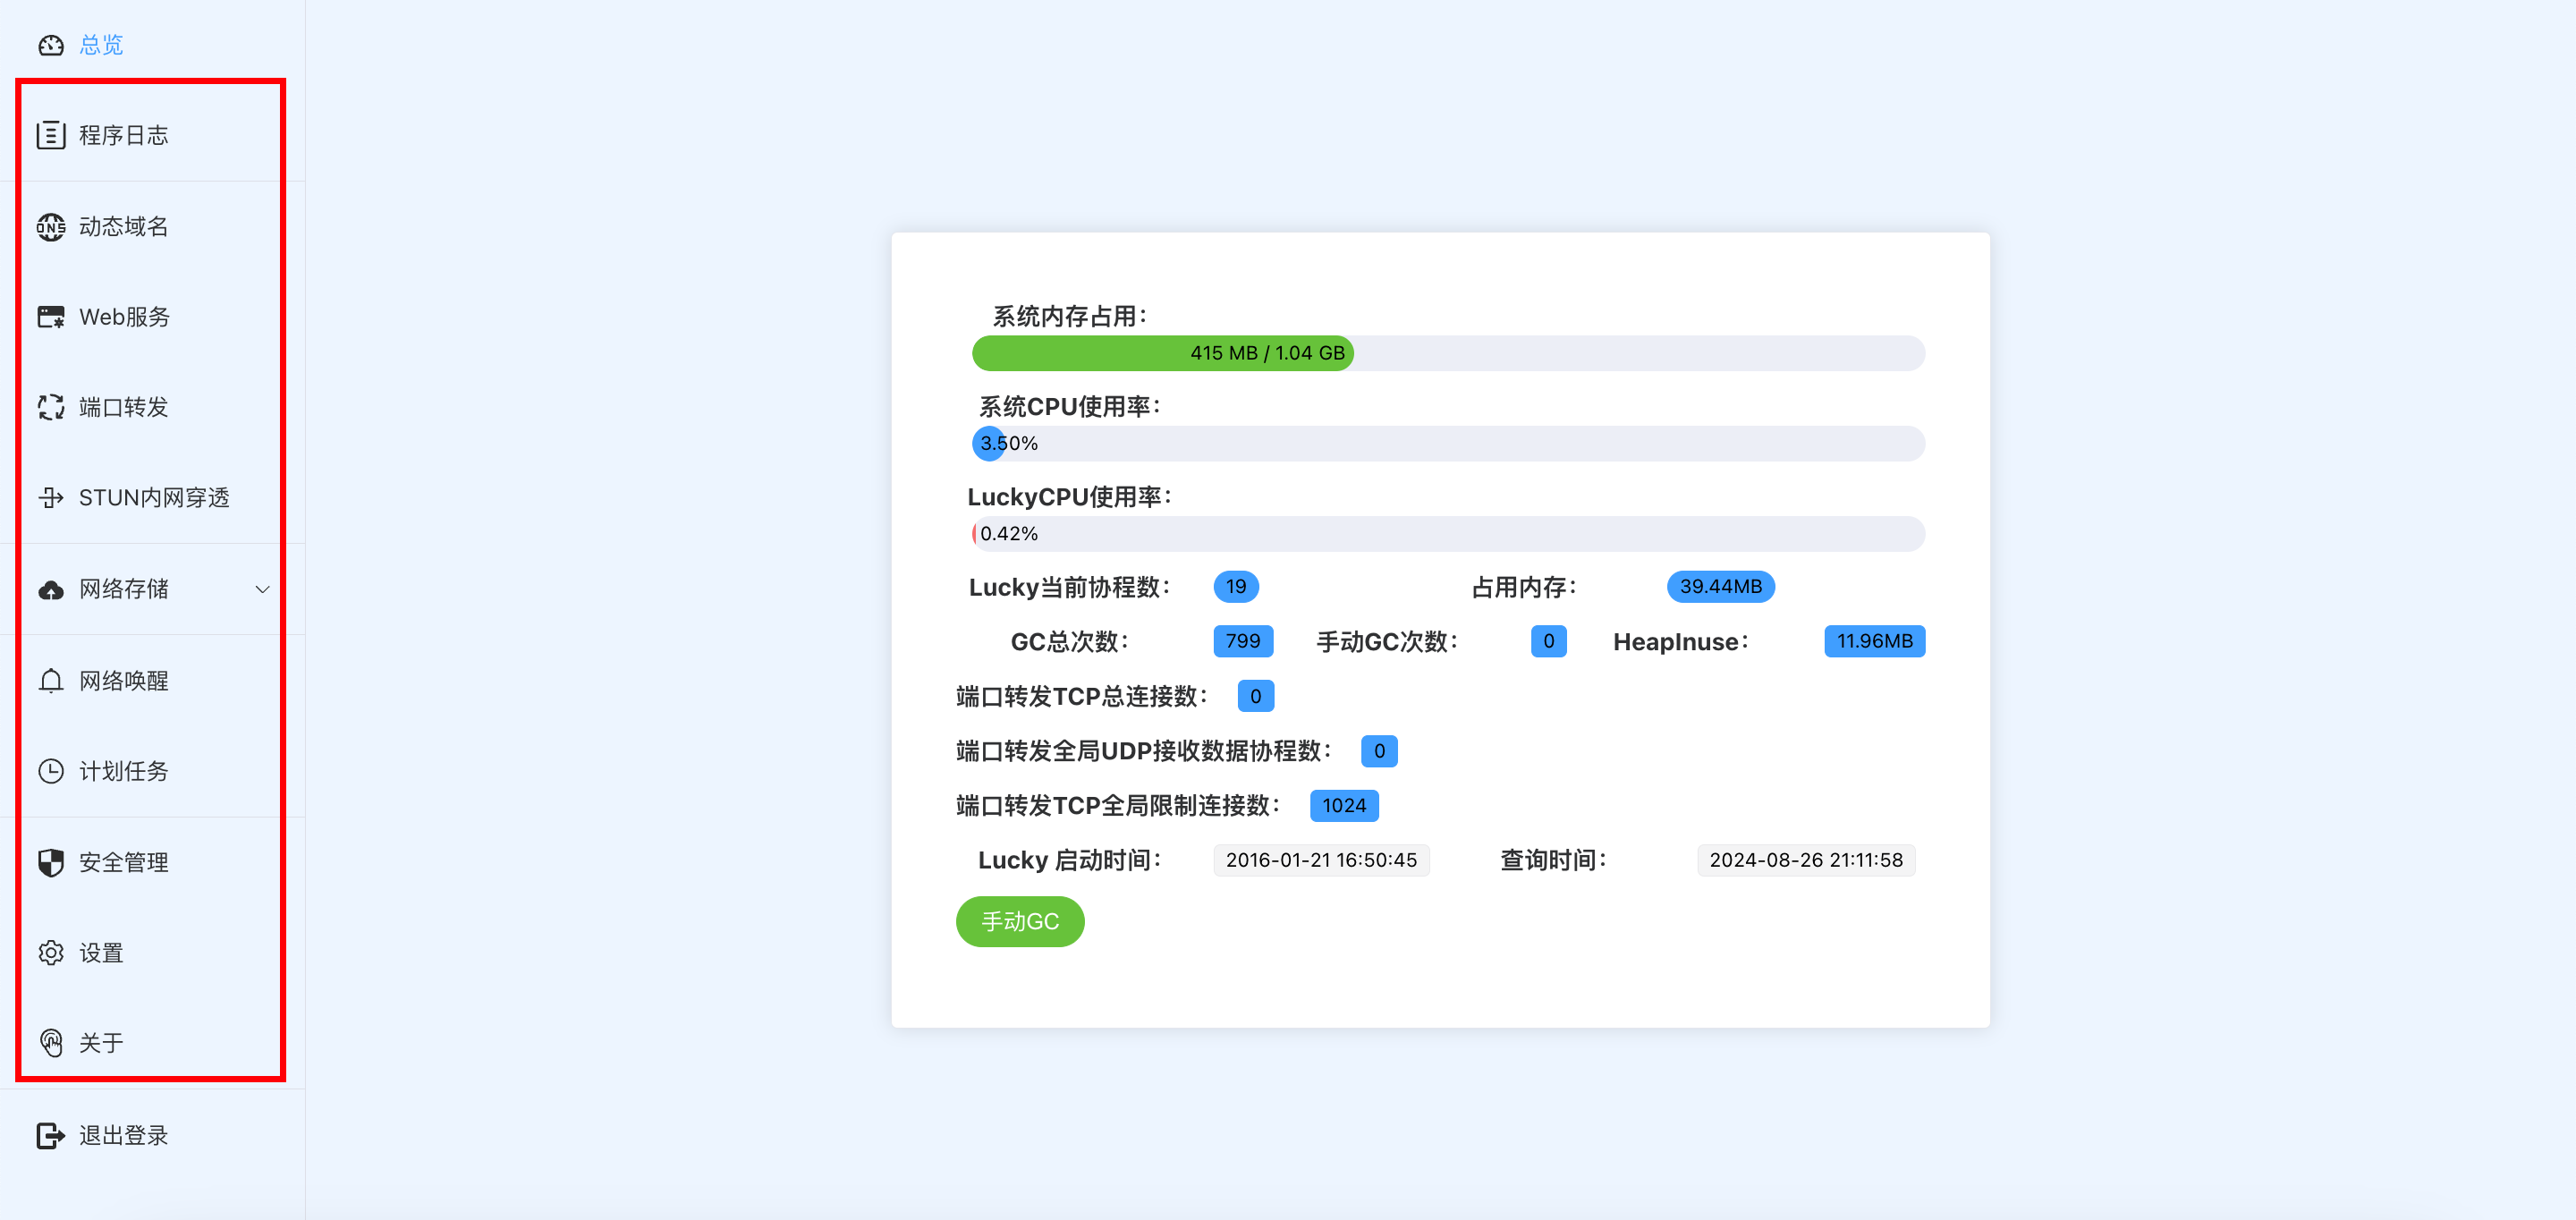Image resolution: width=2576 pixels, height=1220 pixels.
Task: Click the 网络唤醒 bell icon
Action: click(x=51, y=681)
